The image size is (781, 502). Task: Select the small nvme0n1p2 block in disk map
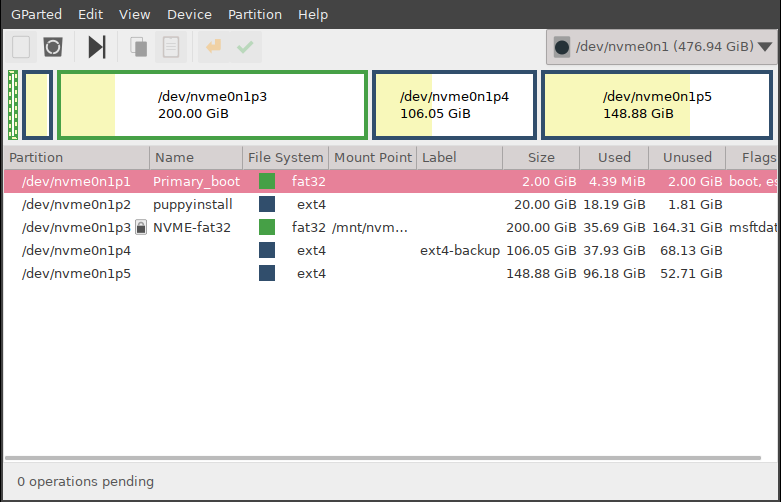tap(37, 105)
